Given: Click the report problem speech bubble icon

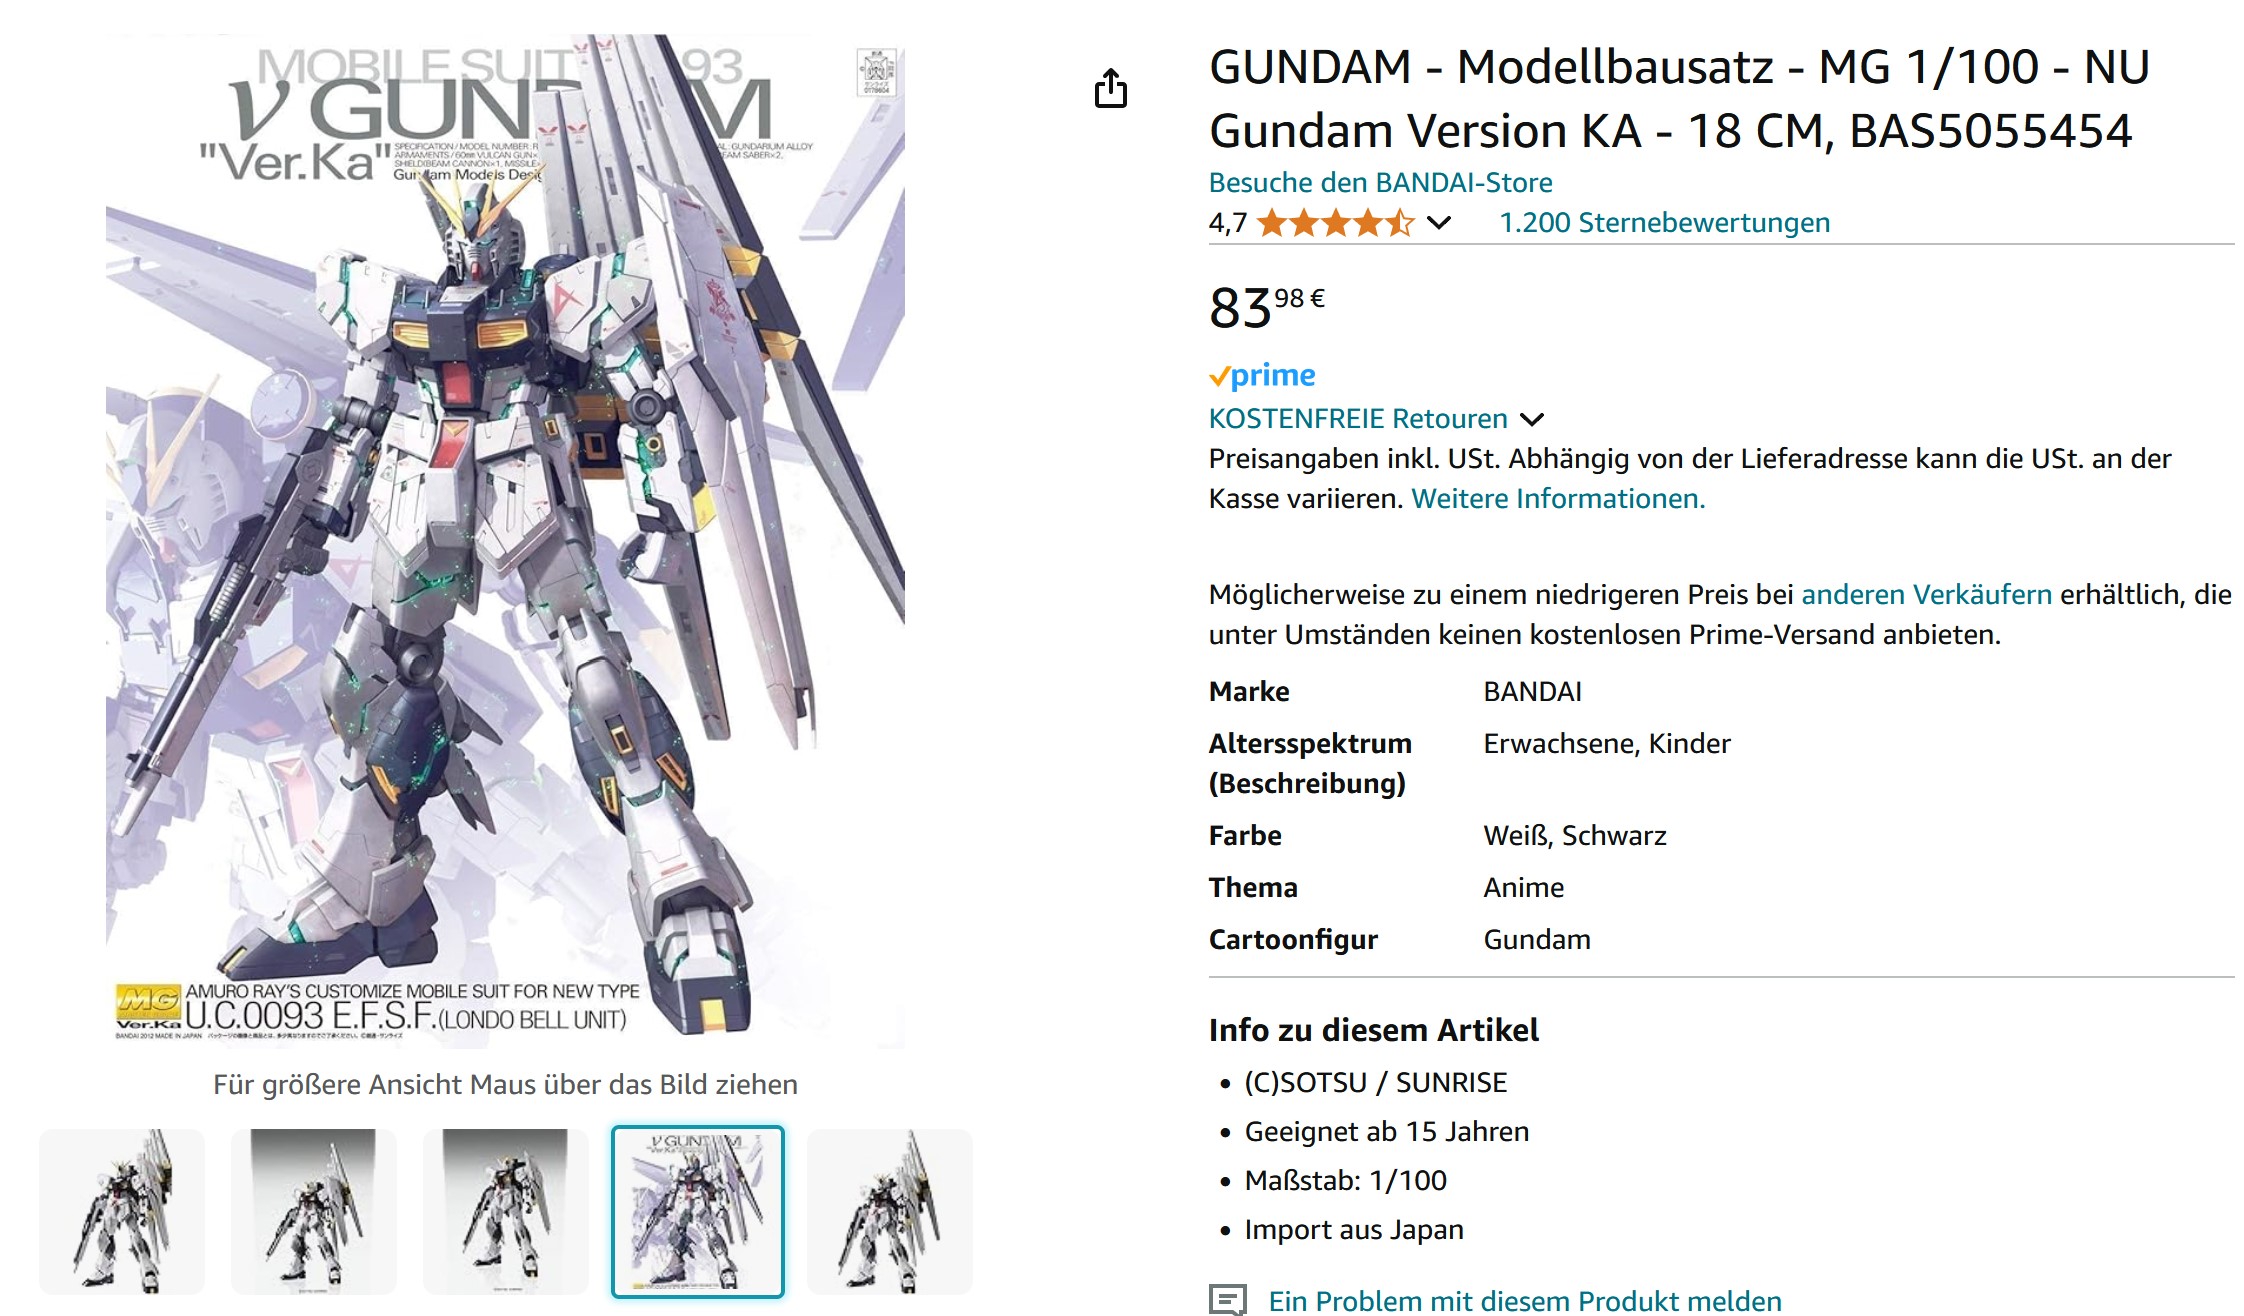Looking at the screenshot, I should 1228,1299.
